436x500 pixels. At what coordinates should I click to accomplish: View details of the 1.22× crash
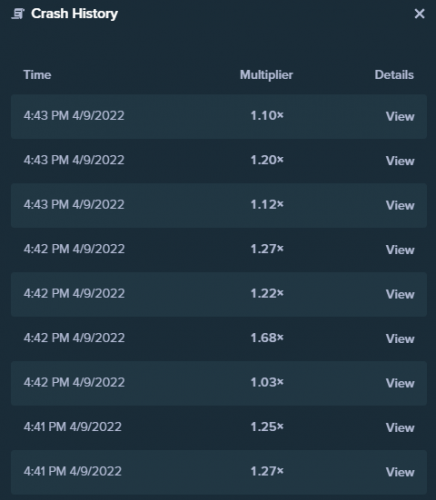(x=400, y=294)
